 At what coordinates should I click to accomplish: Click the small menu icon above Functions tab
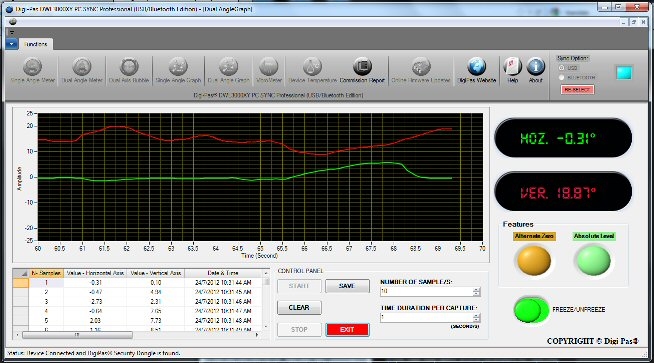pos(12,32)
